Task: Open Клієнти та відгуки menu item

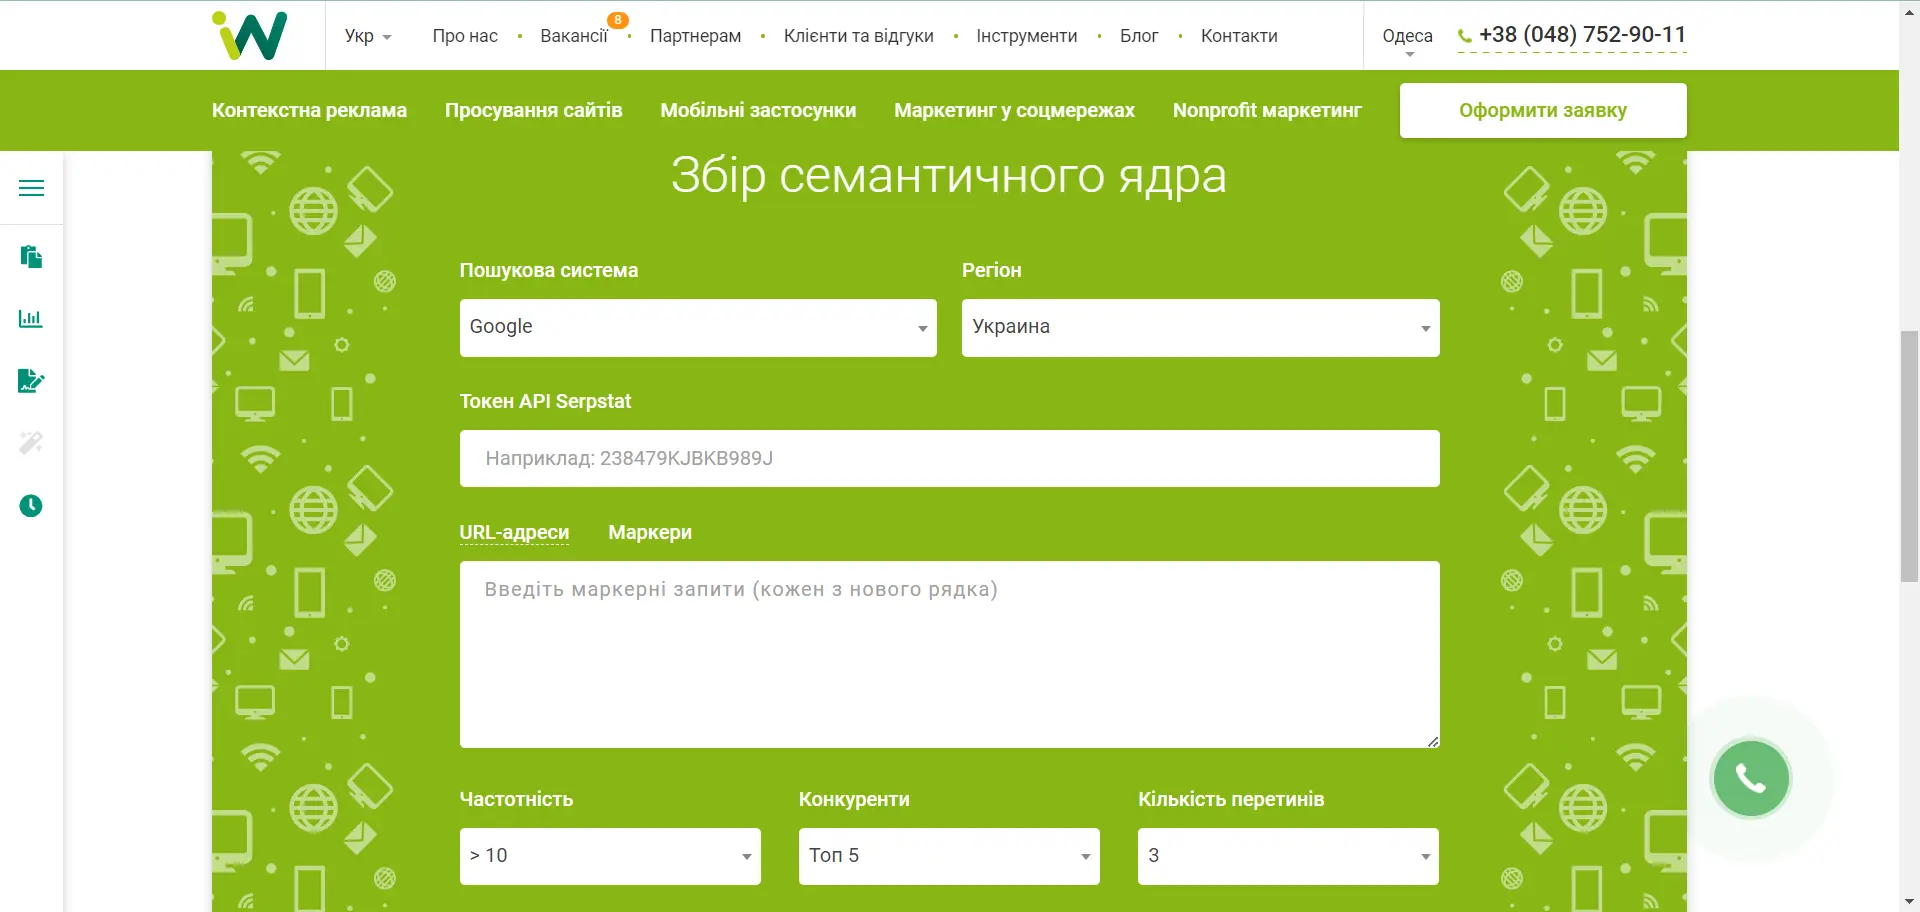Action: (859, 36)
